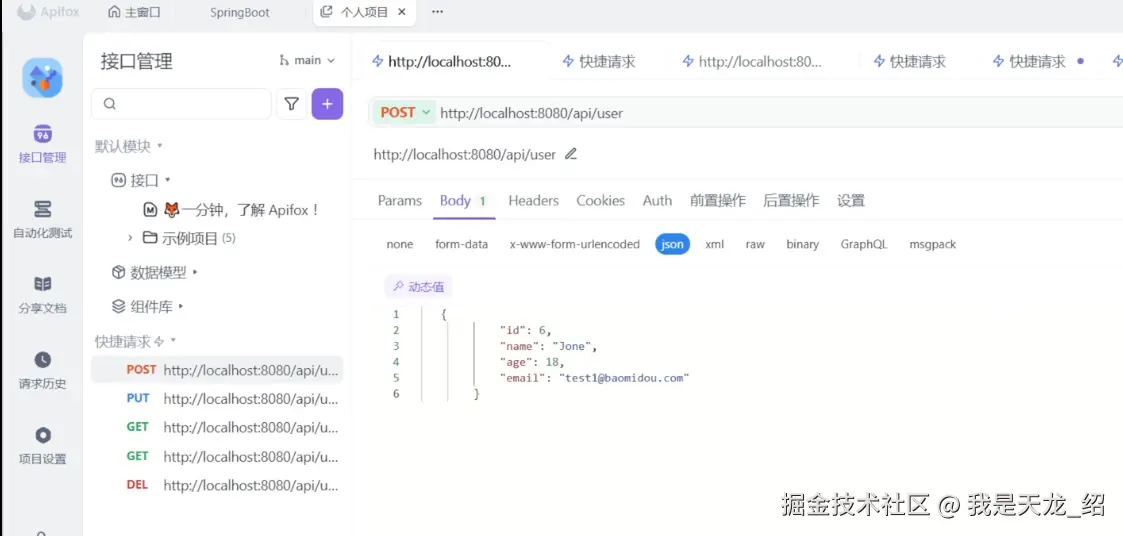
Task: Open the 主窗口 home tab
Action: (135, 12)
